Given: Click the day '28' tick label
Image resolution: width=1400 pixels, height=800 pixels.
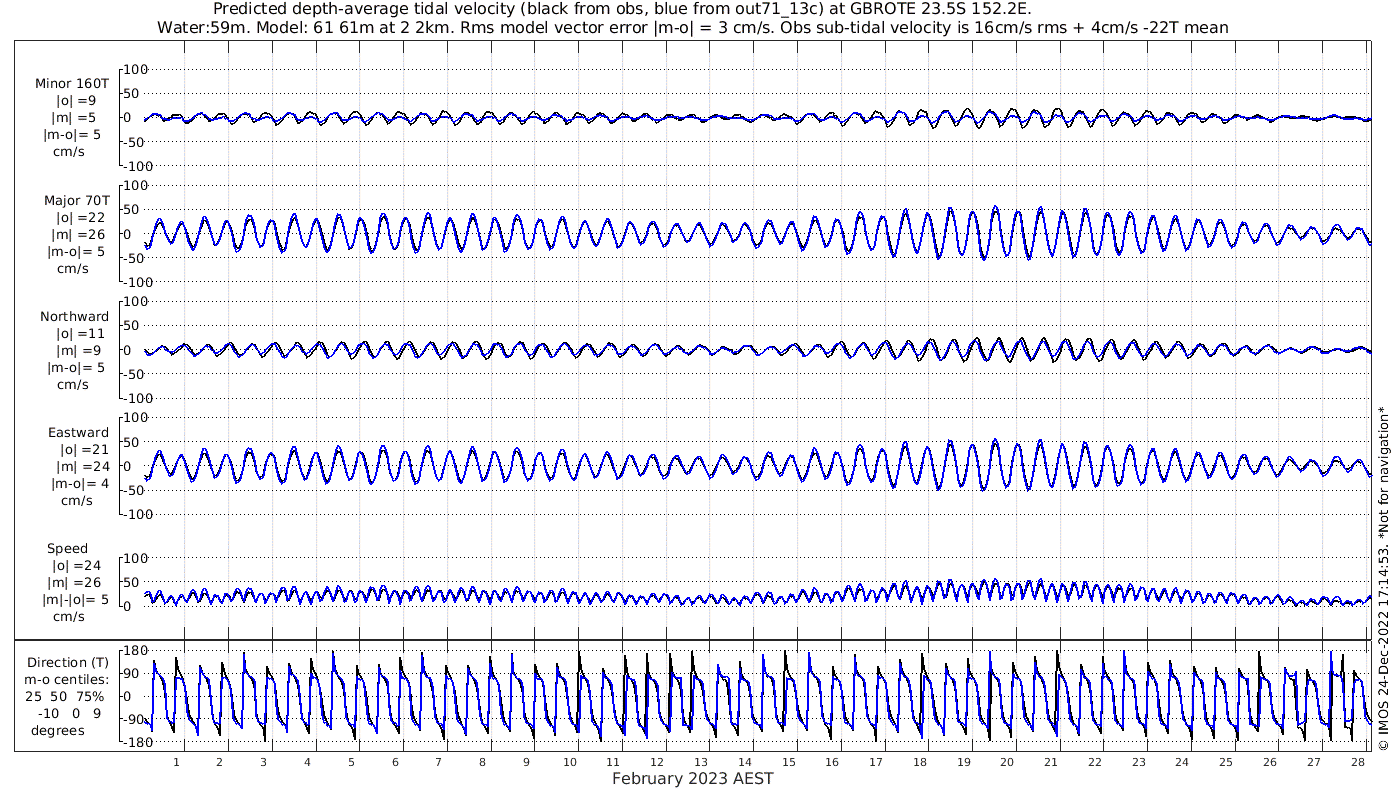Looking at the screenshot, I should [x=1357, y=762].
